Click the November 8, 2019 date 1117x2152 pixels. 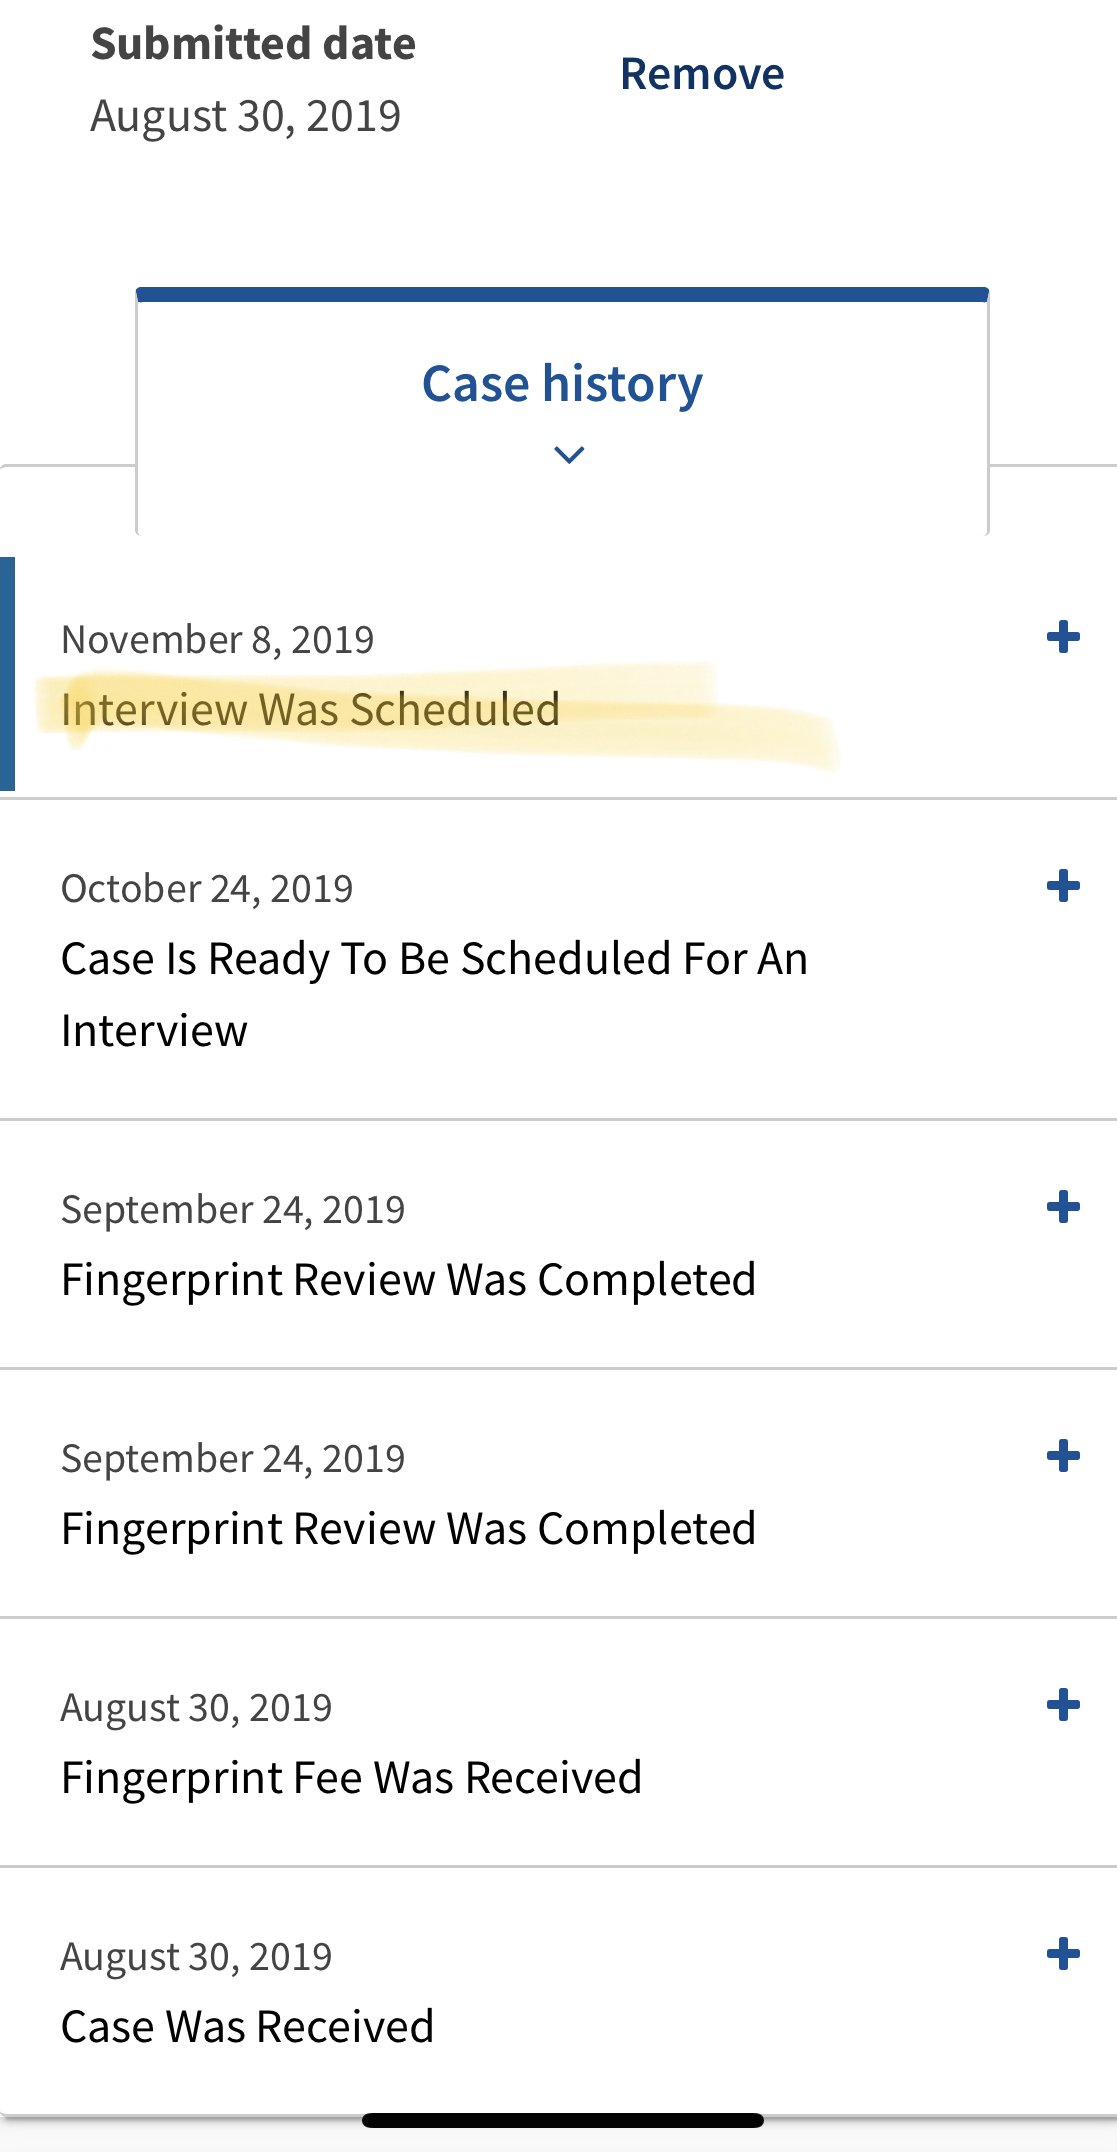click(x=217, y=640)
